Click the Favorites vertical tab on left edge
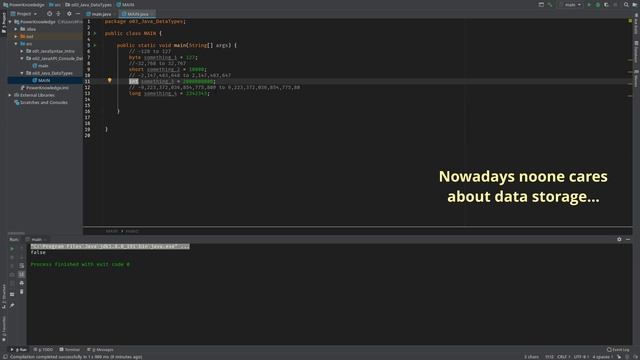This screenshot has height=360, width=640. tap(4, 329)
